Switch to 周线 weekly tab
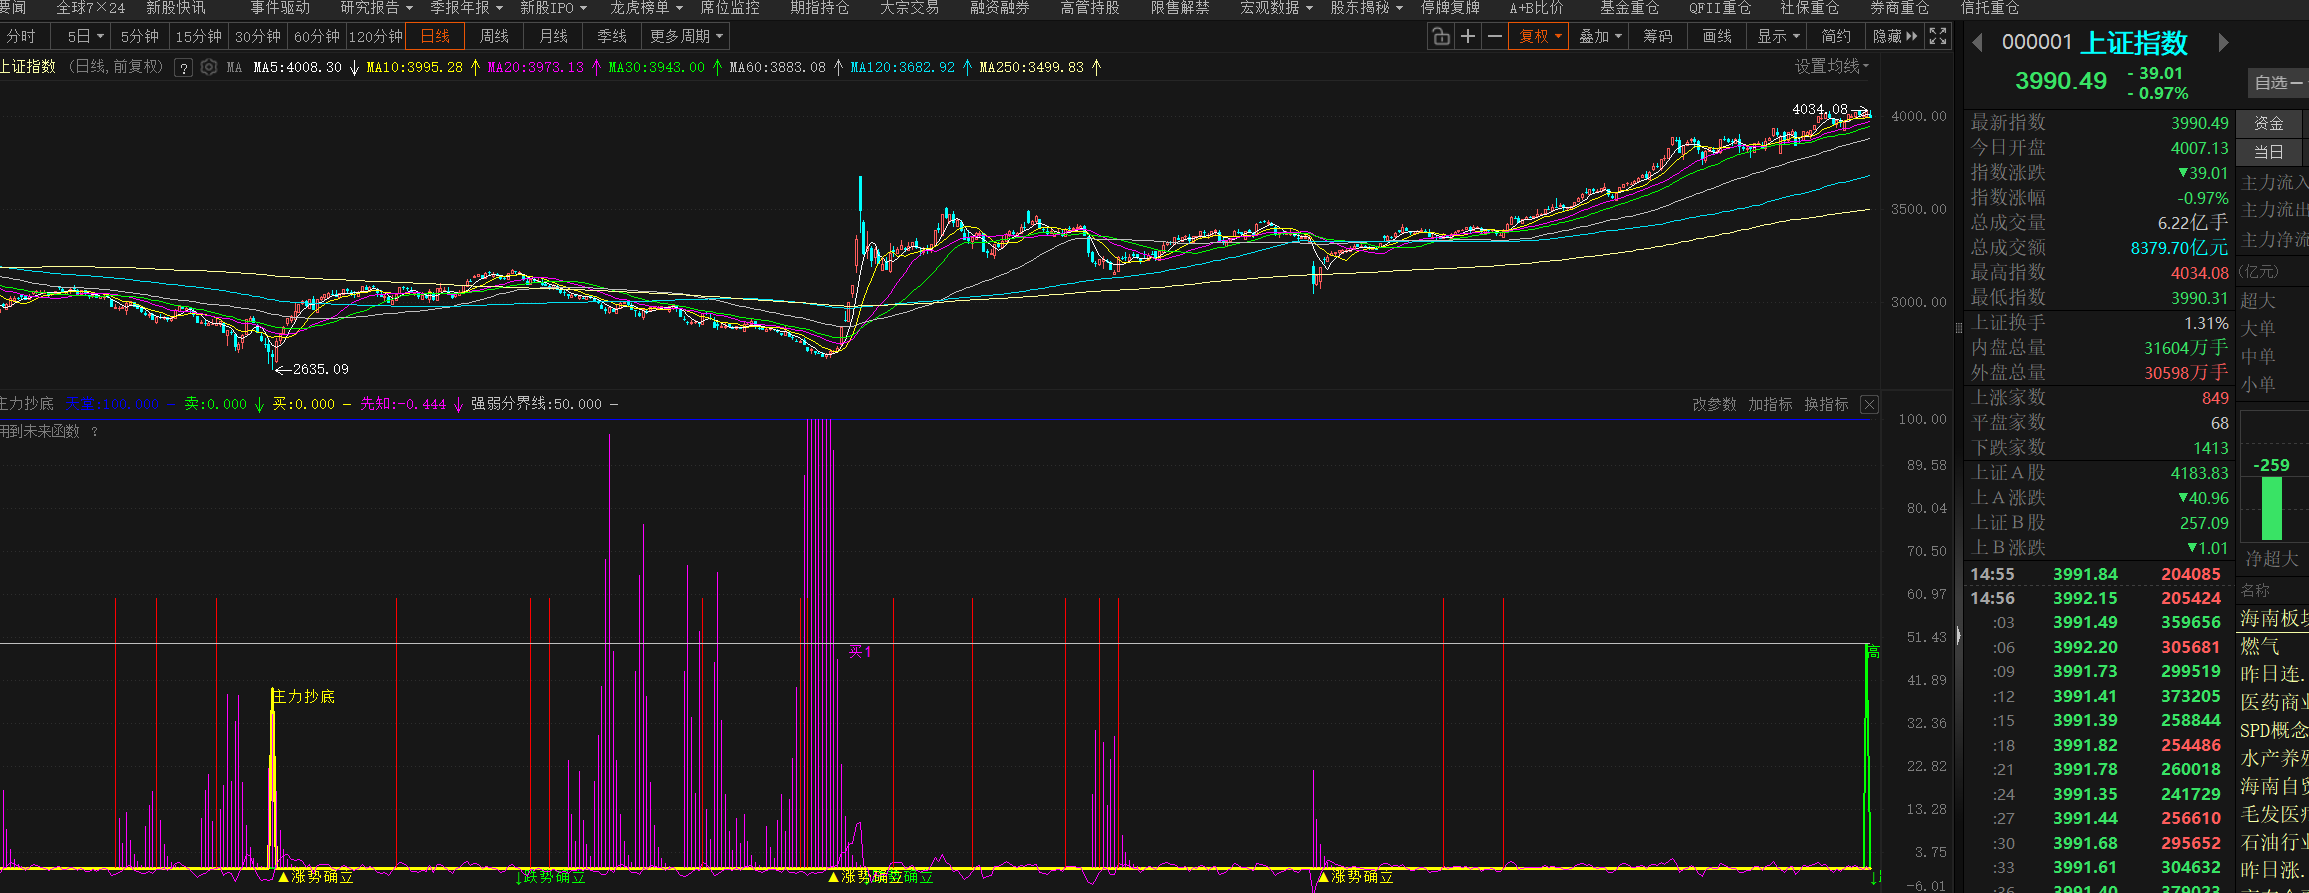2309x893 pixels. (x=494, y=37)
